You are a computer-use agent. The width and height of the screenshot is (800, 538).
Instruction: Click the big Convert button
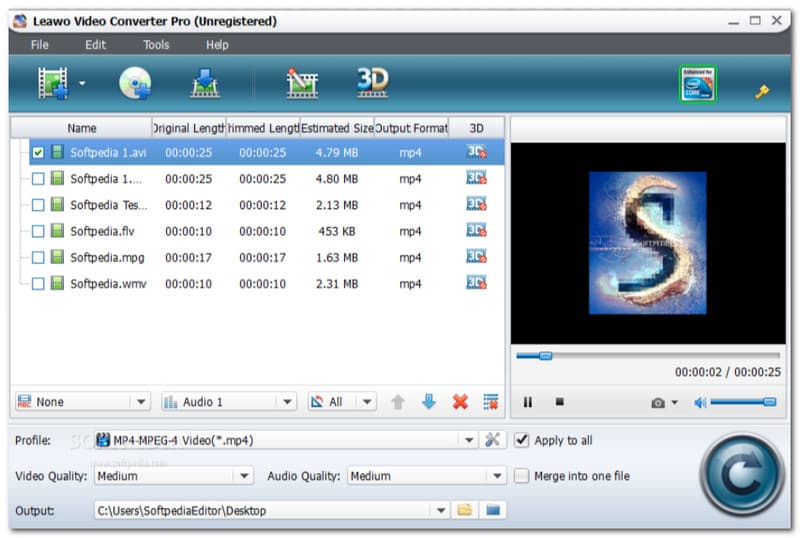[x=741, y=474]
